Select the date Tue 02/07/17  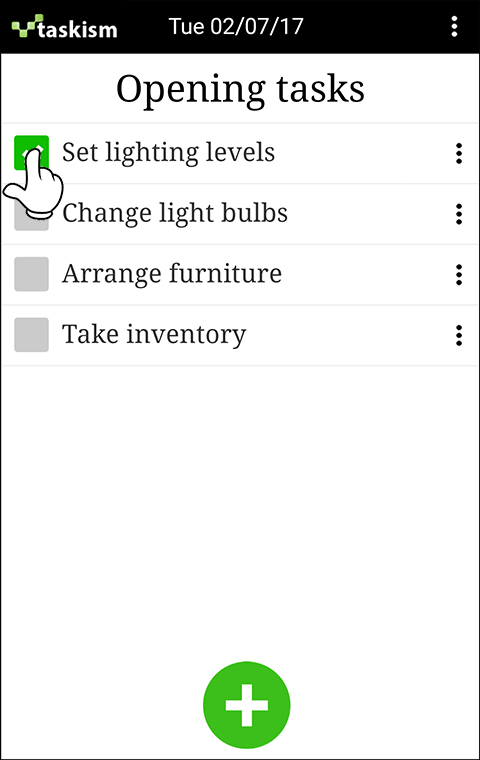(236, 26)
